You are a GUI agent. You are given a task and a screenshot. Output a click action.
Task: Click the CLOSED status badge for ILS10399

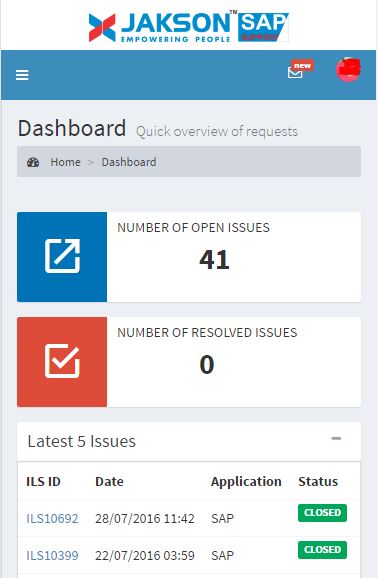click(x=322, y=550)
